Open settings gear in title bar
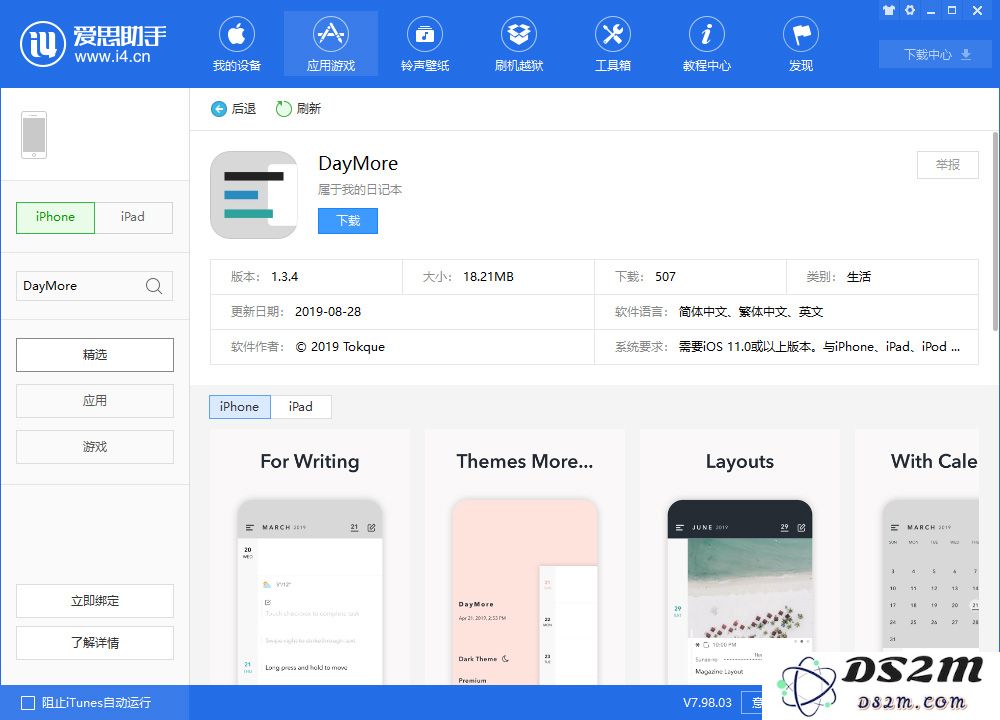The image size is (1000, 720). point(910,10)
